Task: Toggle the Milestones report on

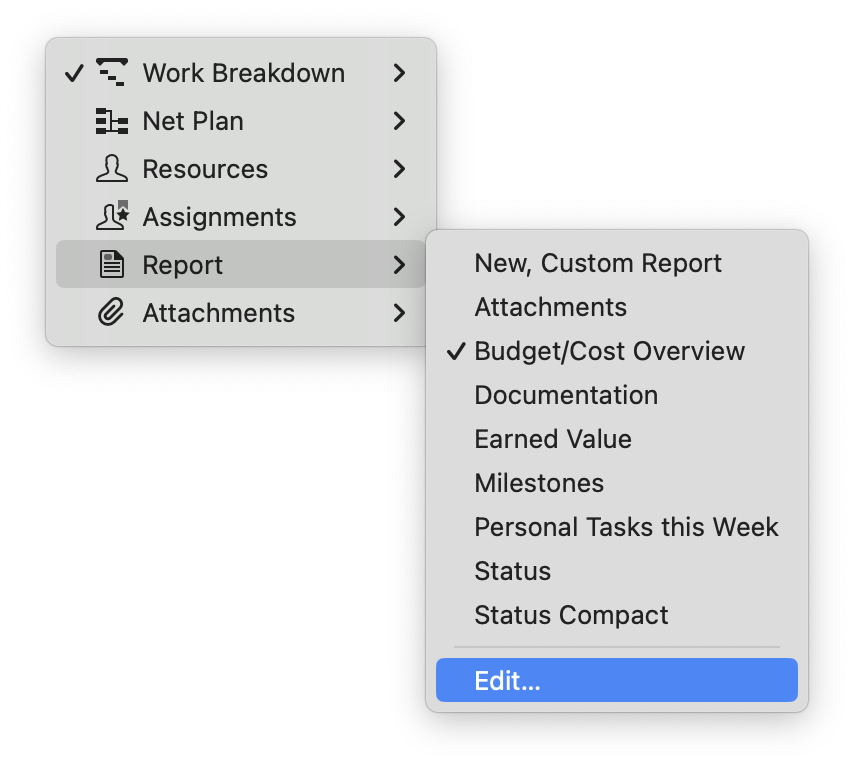Action: coord(539,483)
